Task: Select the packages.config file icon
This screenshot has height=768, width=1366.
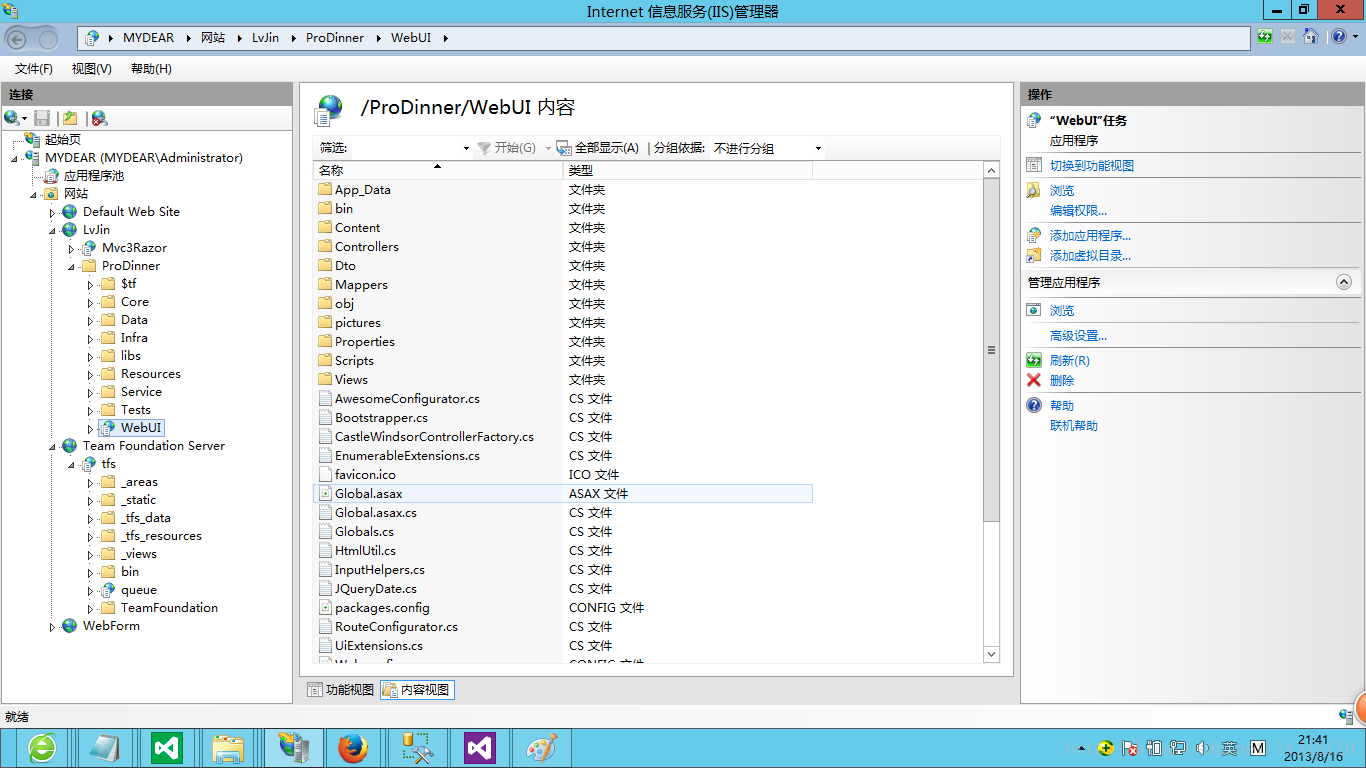Action: pyautogui.click(x=325, y=608)
